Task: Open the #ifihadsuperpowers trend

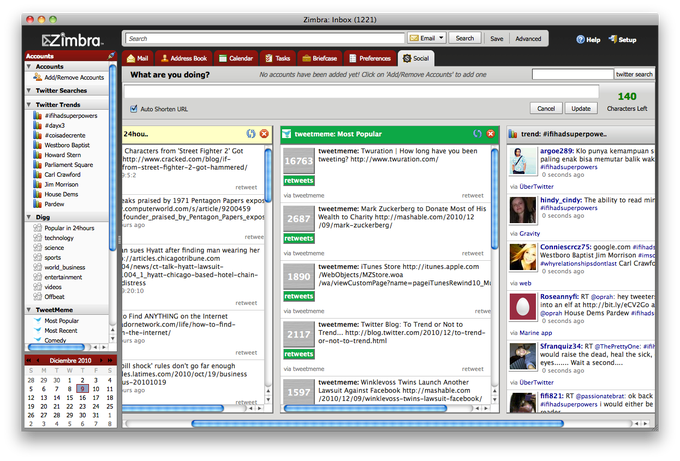Action: (x=71, y=116)
